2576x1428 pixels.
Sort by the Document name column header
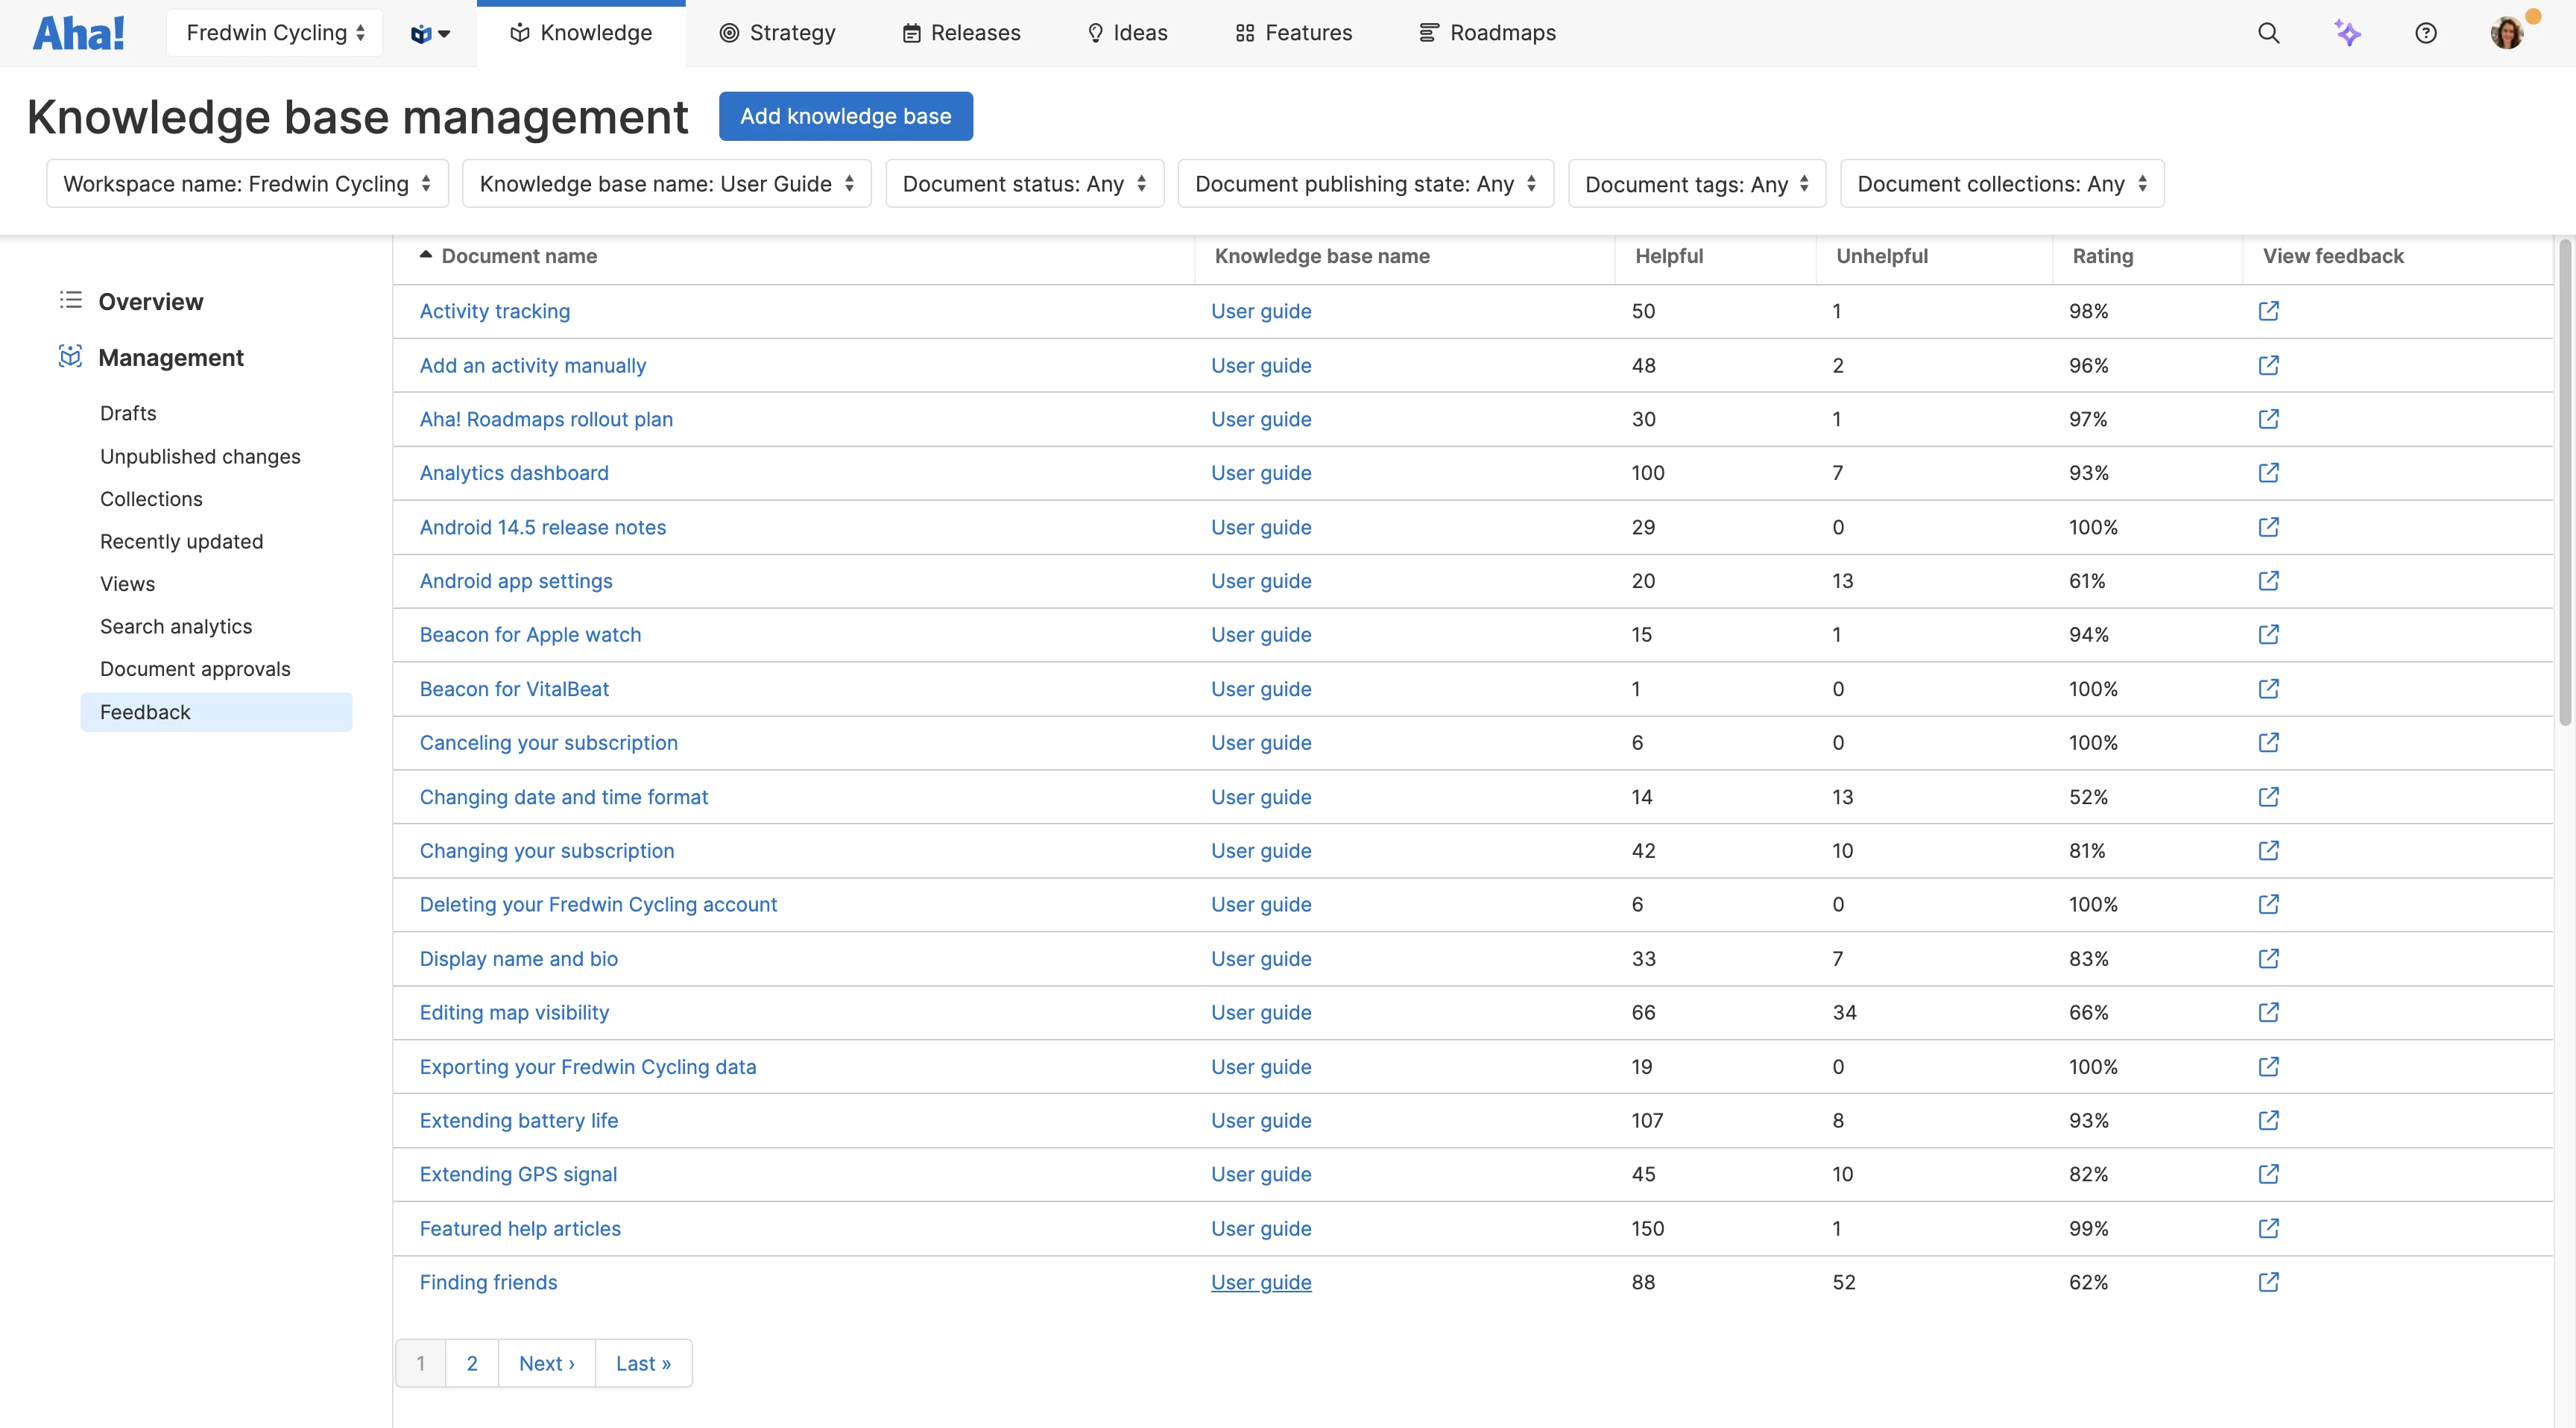click(518, 256)
